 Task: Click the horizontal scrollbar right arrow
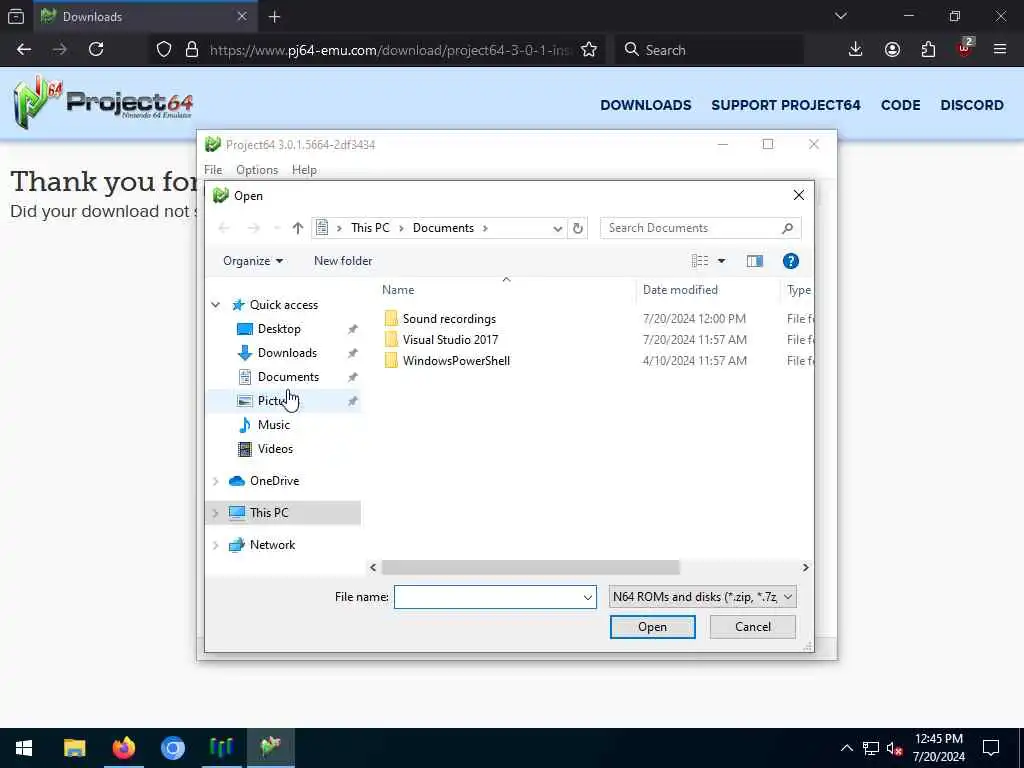click(805, 568)
